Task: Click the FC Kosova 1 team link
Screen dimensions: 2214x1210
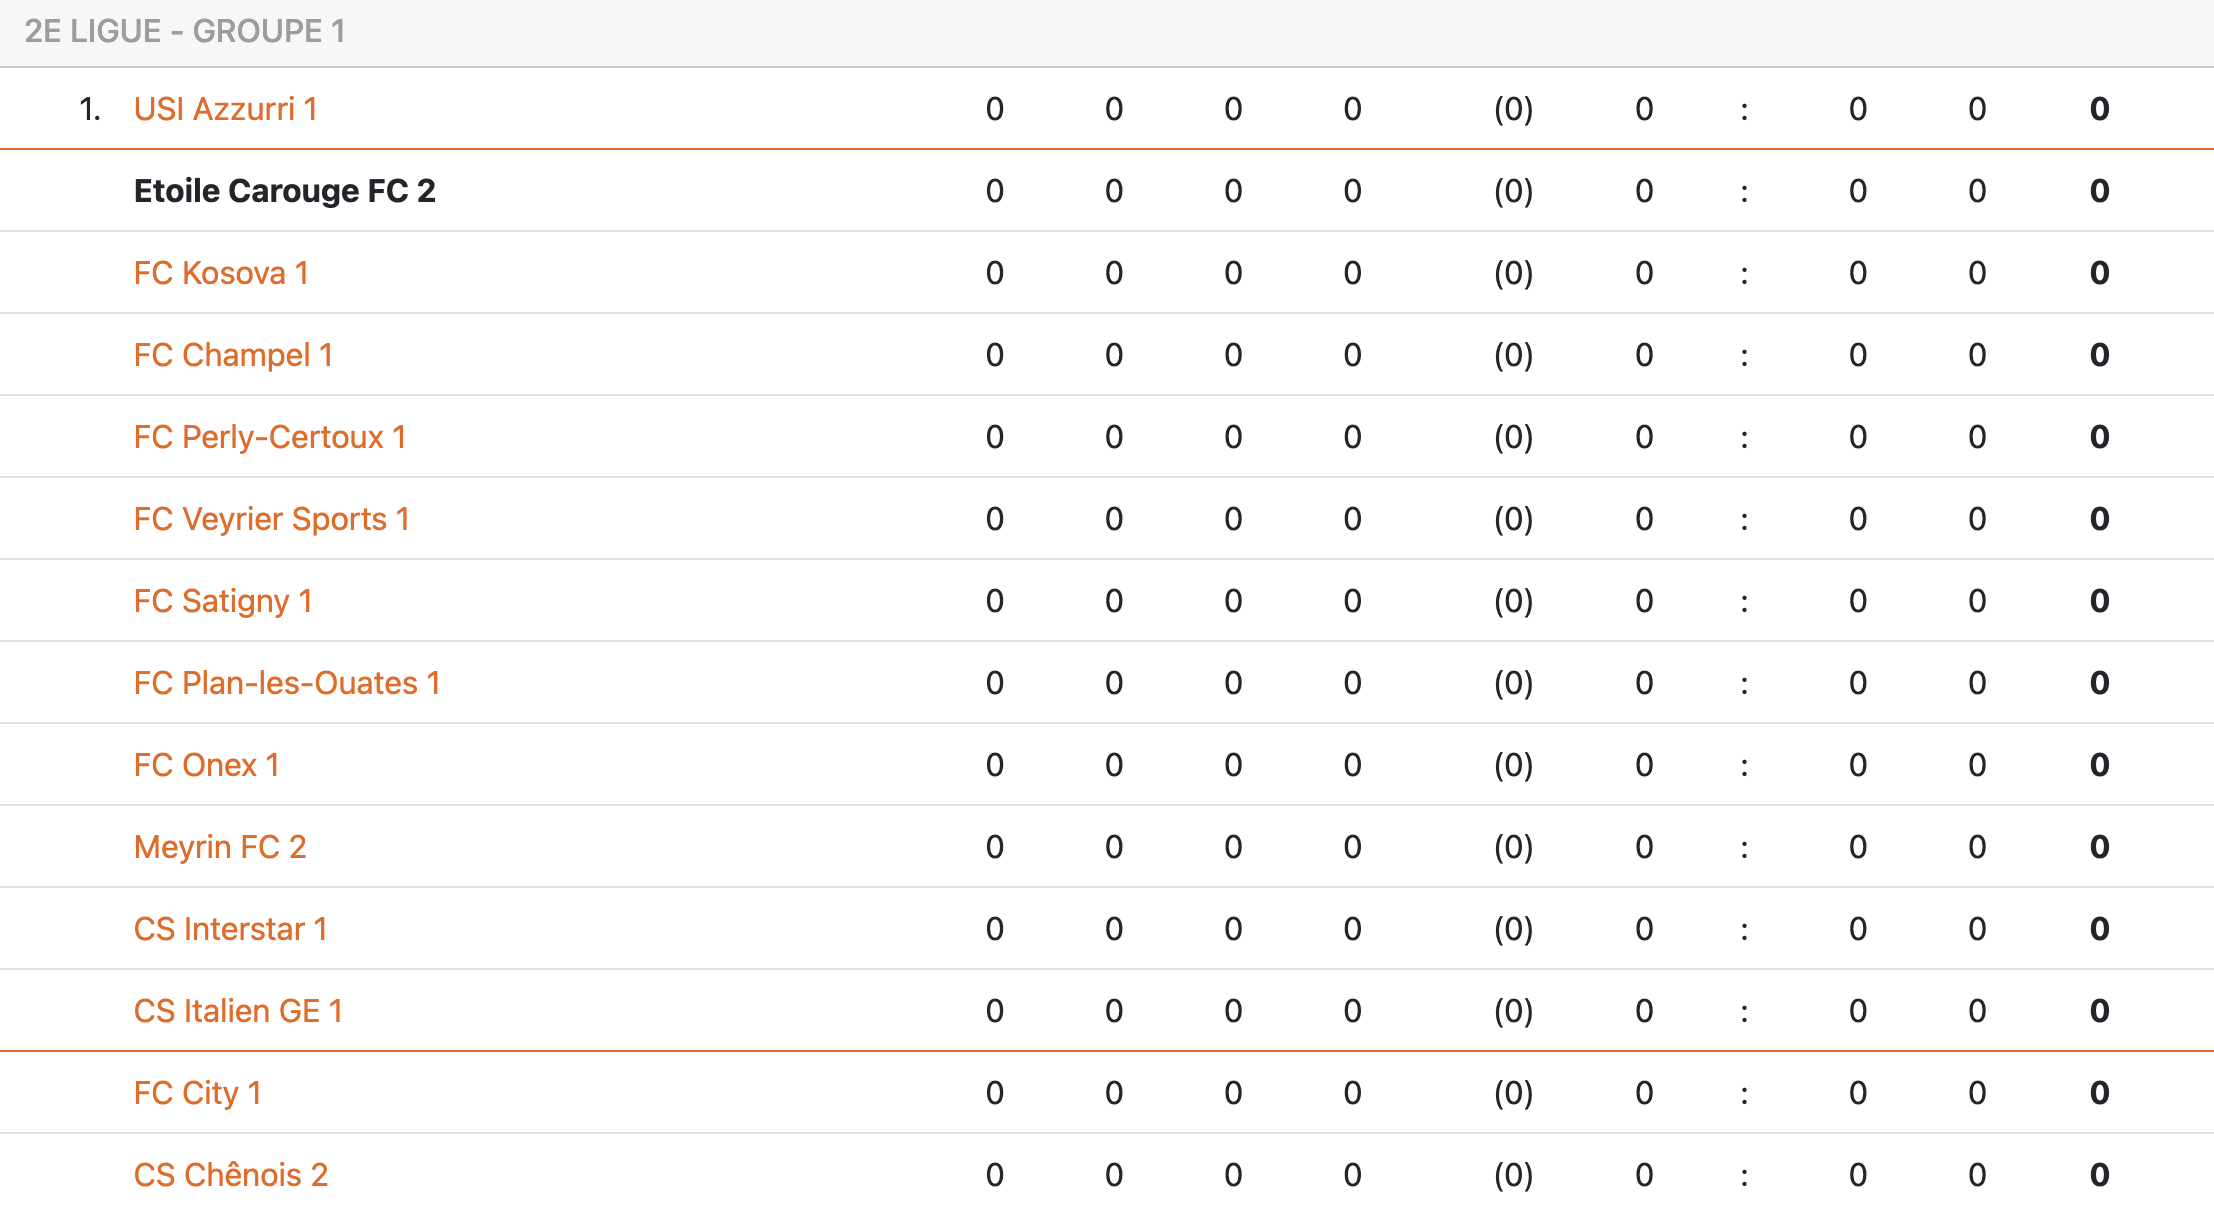Action: (x=221, y=273)
